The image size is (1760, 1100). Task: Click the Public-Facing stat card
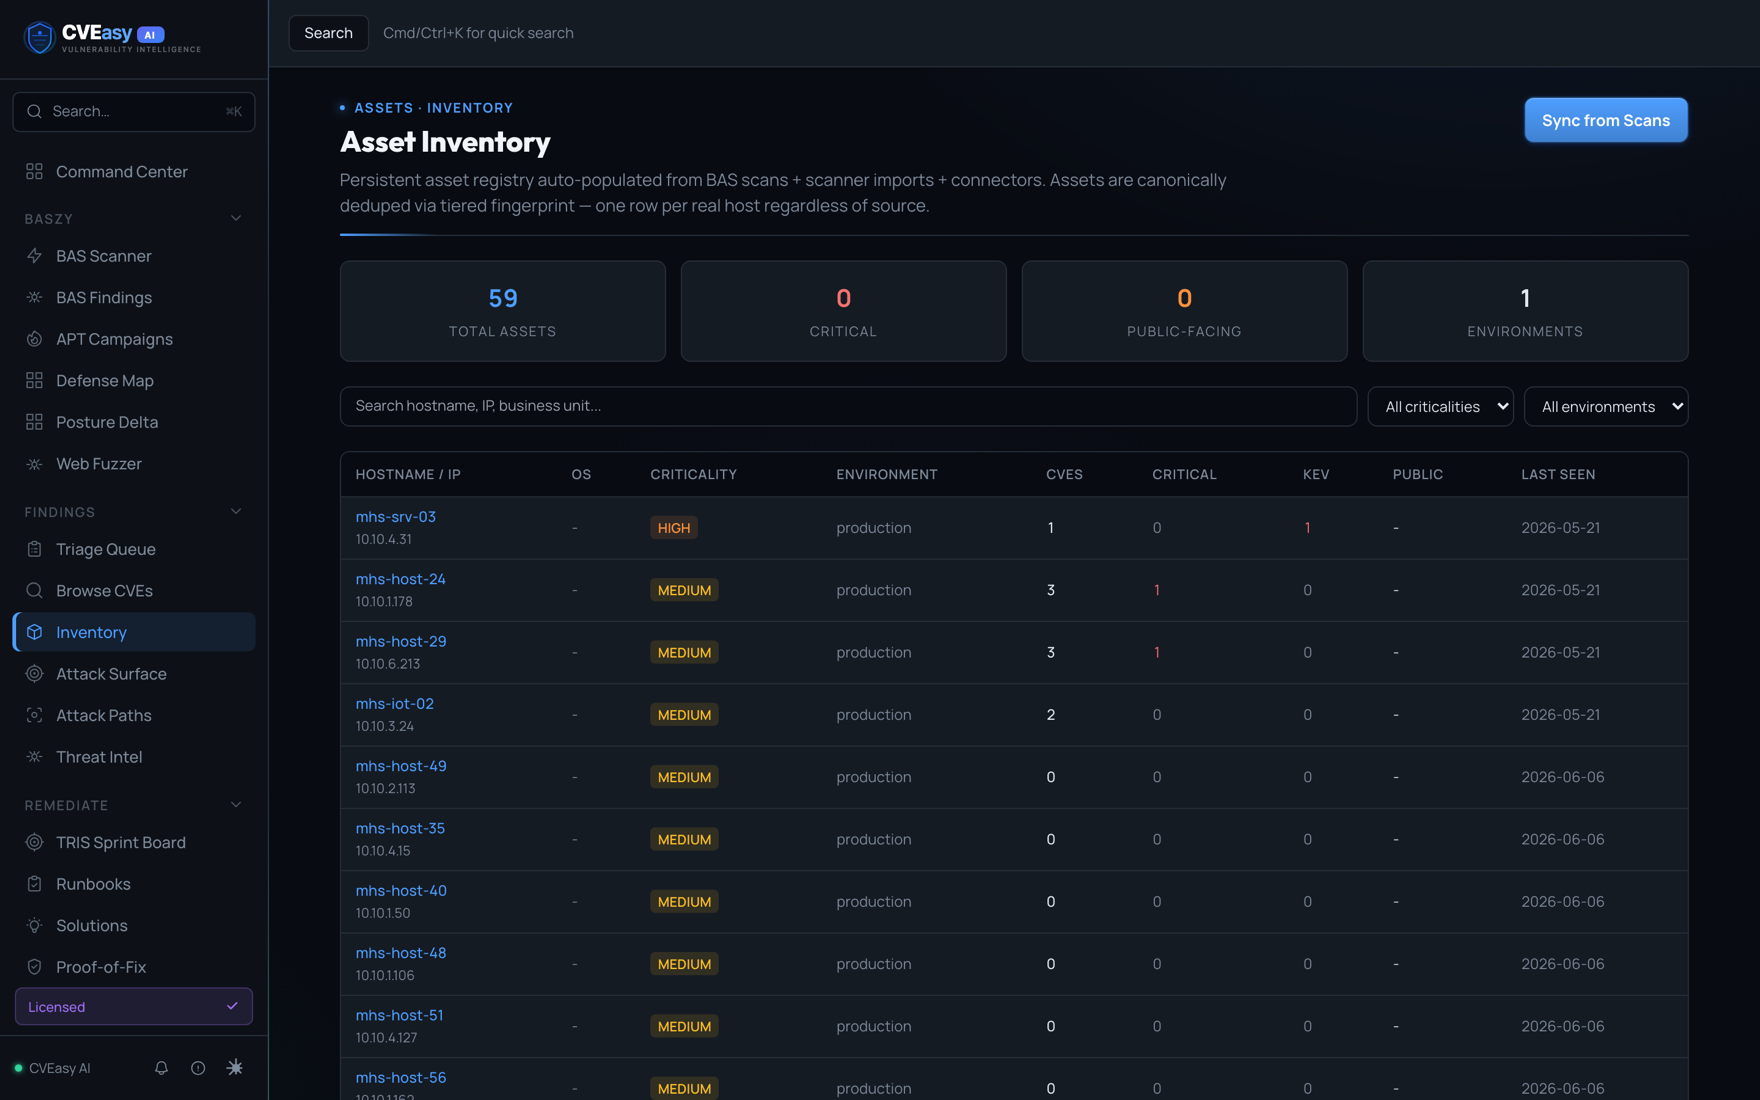point(1184,311)
